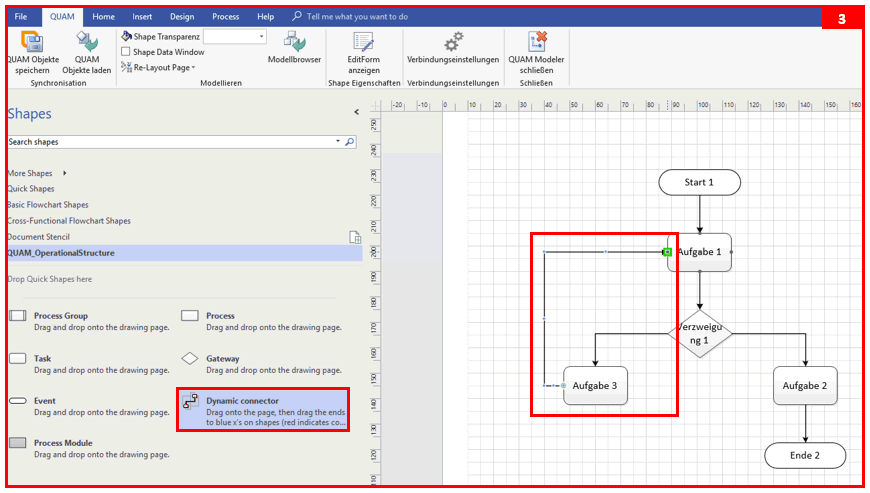Open the File menu
Screen dimensions: 870x493
click(21, 17)
